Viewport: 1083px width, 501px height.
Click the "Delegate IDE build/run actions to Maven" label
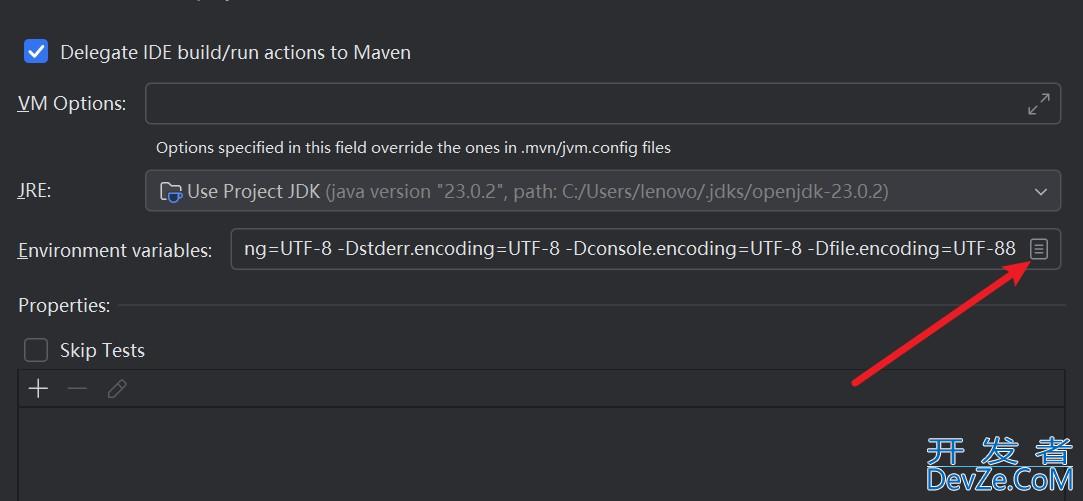click(235, 52)
